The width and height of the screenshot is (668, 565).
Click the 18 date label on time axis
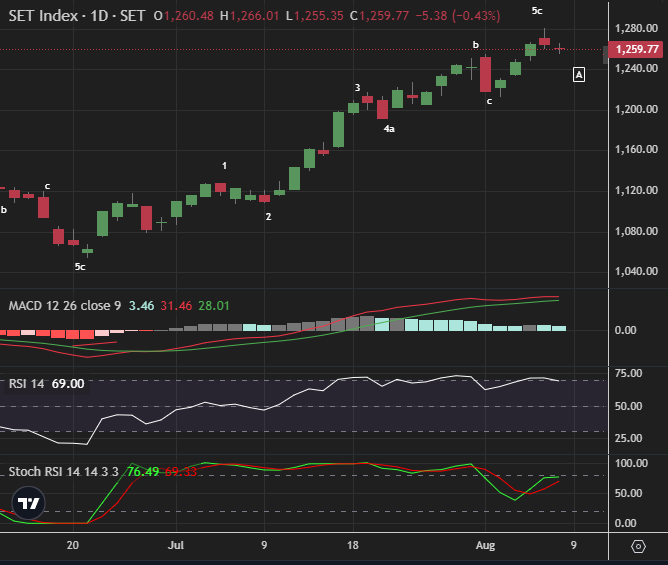tap(353, 545)
